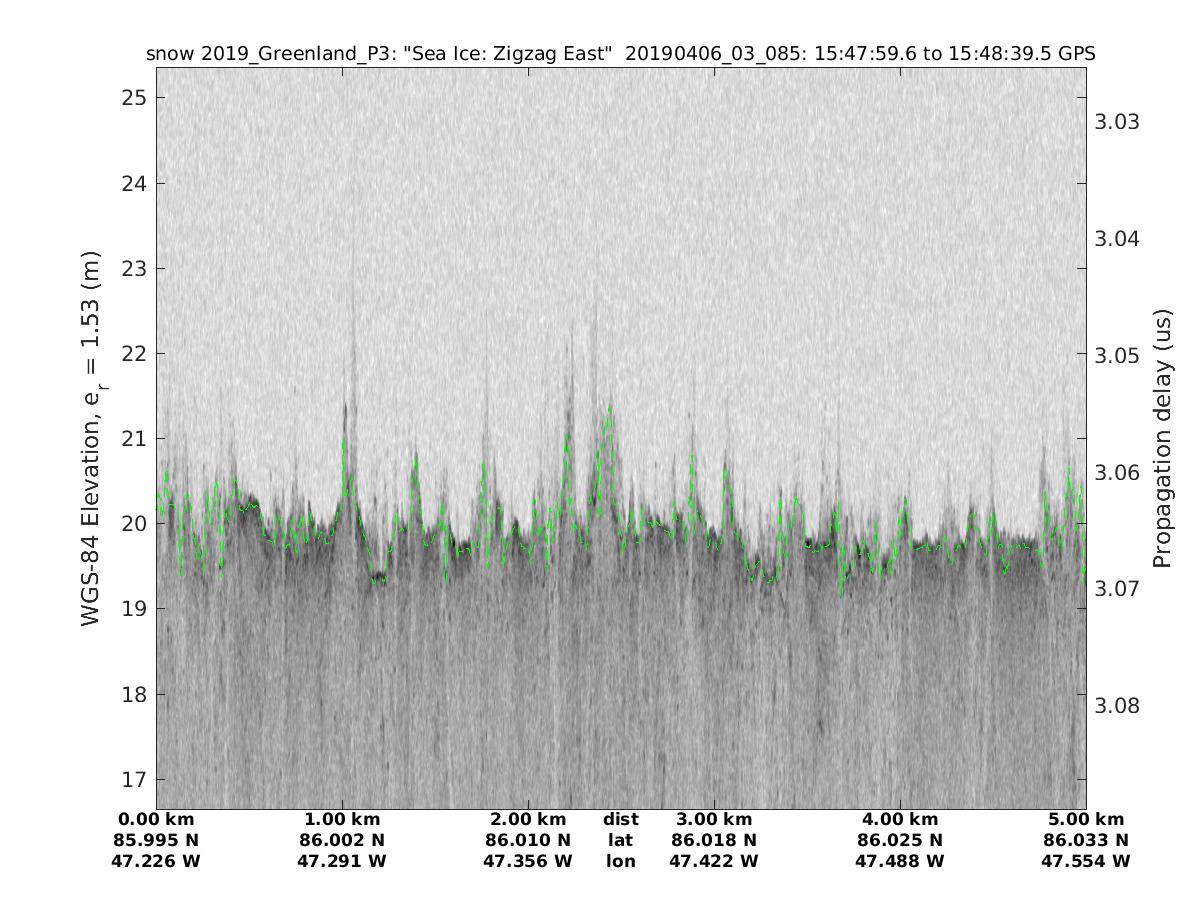This screenshot has width=1200, height=900.
Task: Click the 3.07 propagation delay tick
Action: [1118, 589]
